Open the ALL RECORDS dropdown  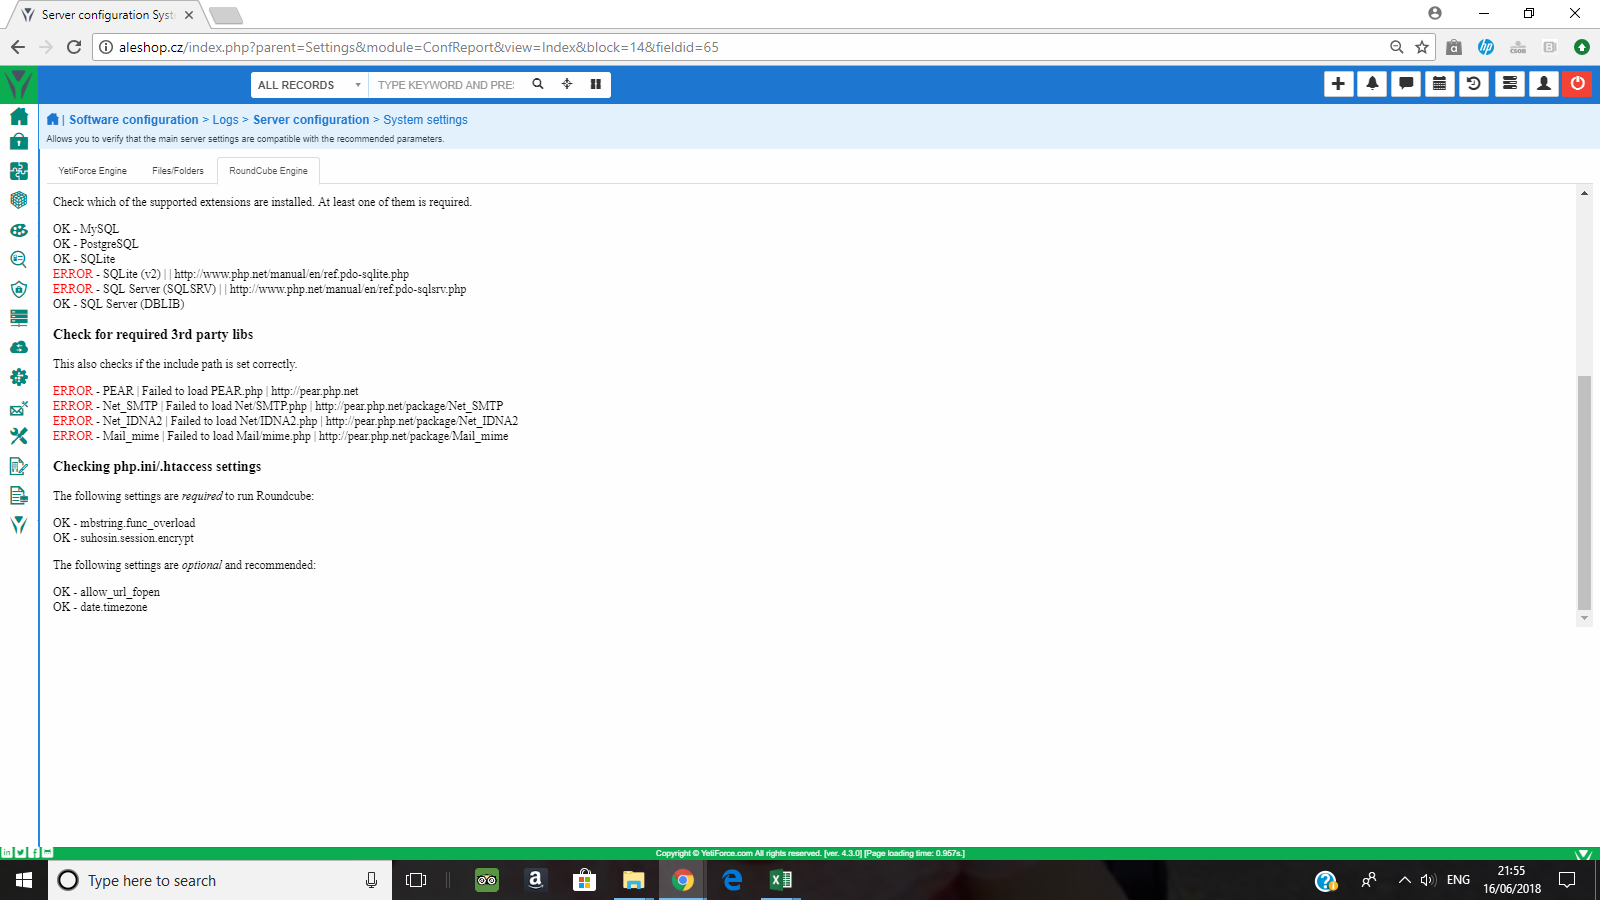[x=306, y=84]
